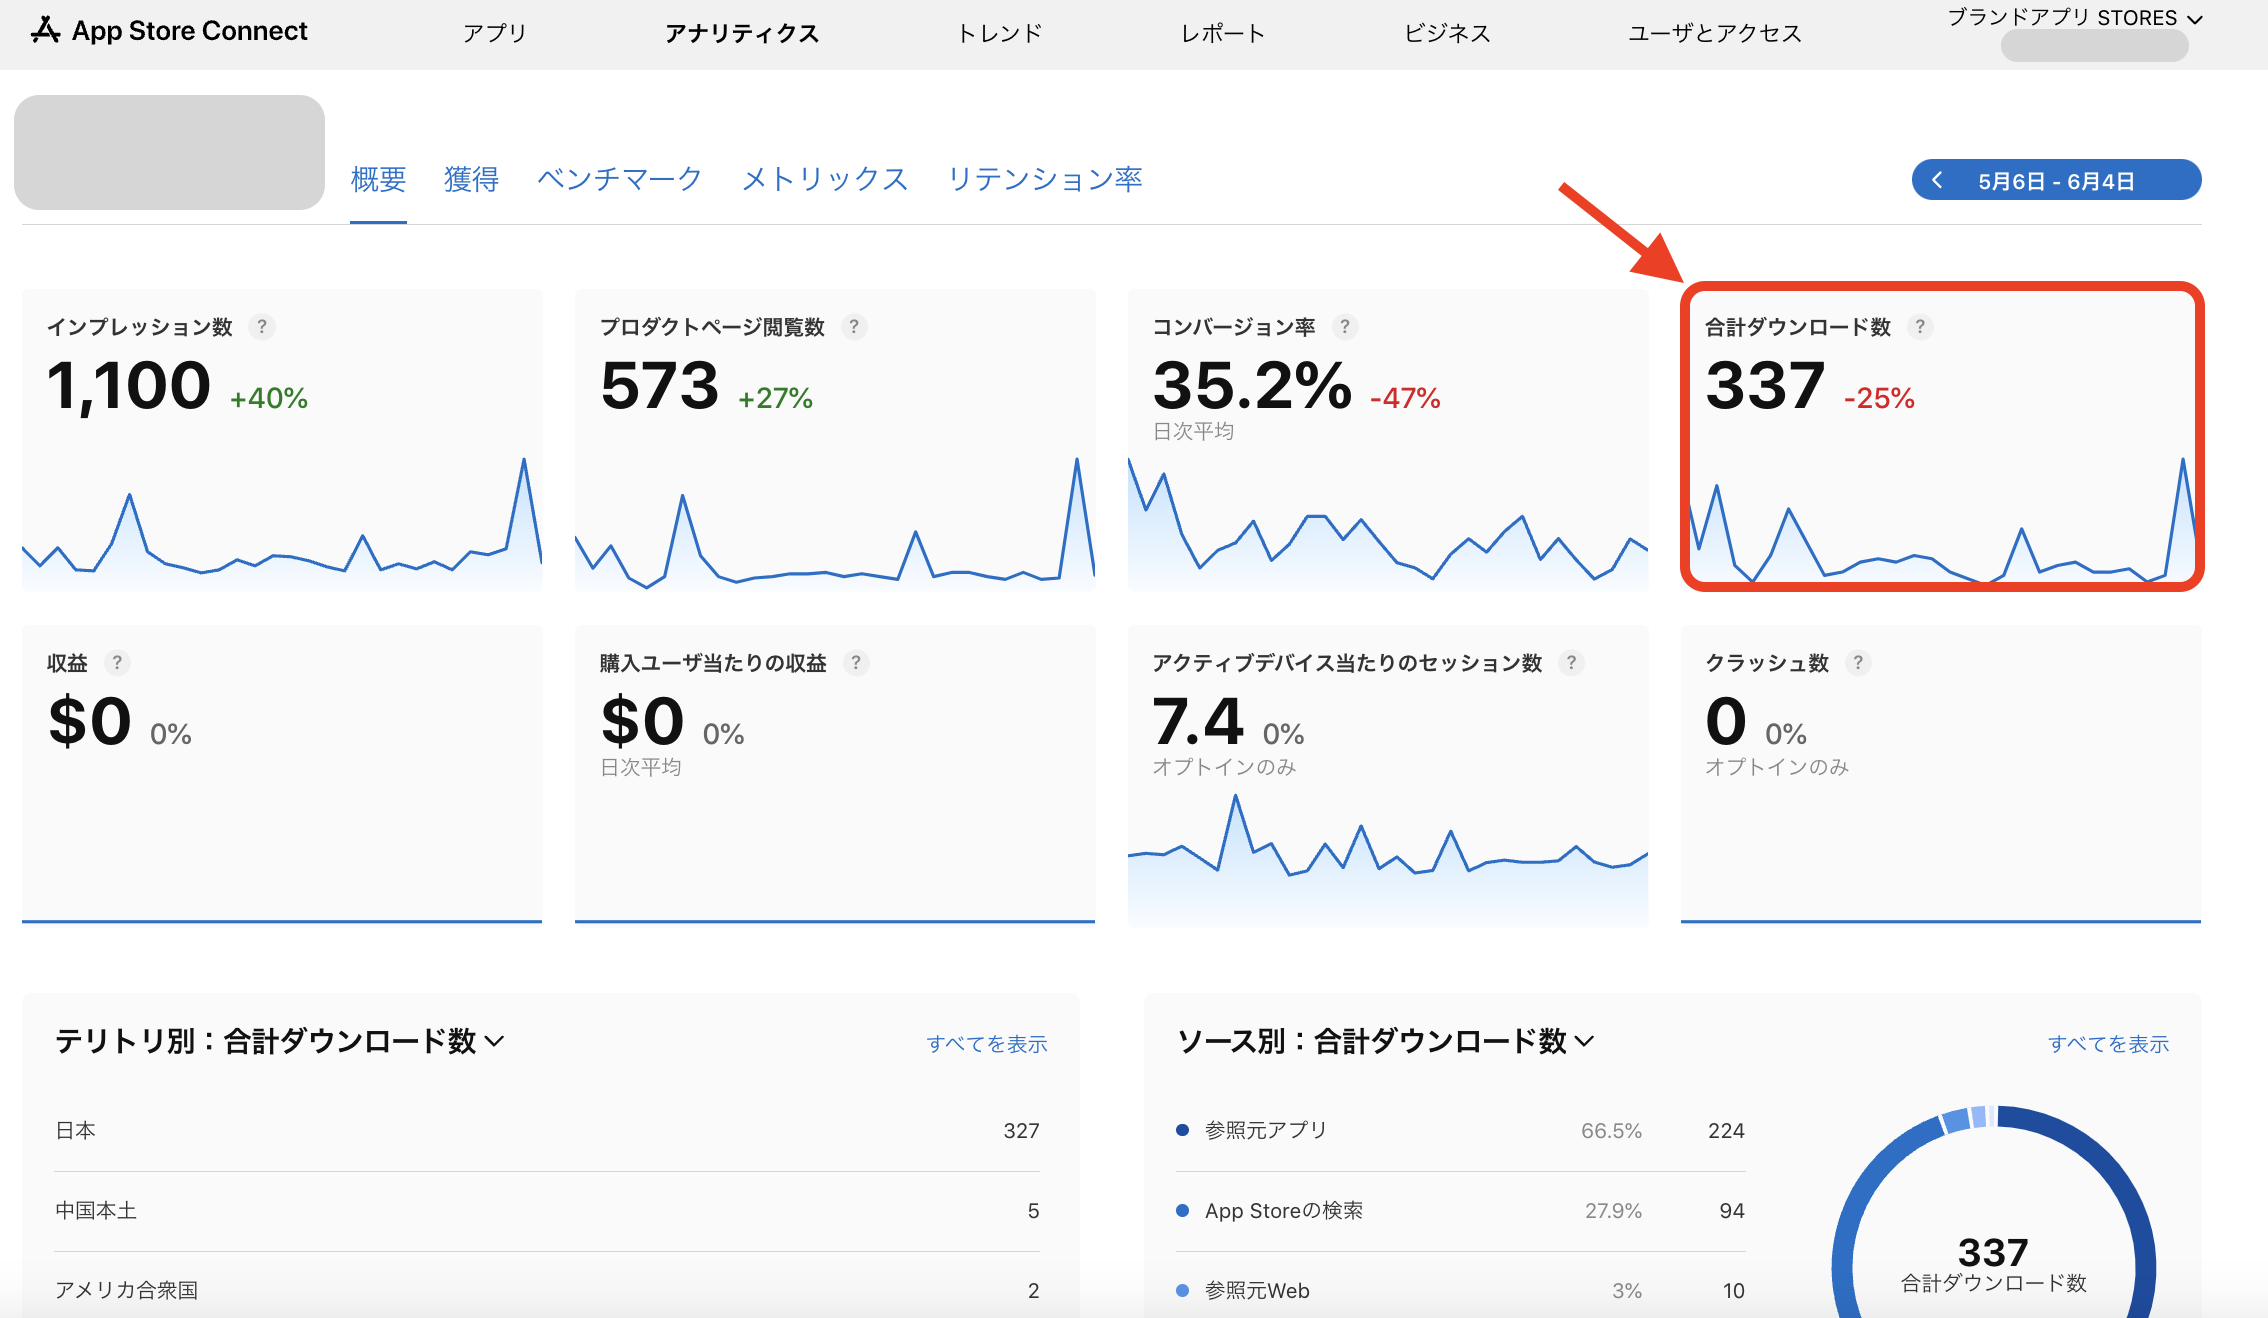2268x1318 pixels.
Task: Select the 参照元Web source row
Action: coord(1461,1290)
